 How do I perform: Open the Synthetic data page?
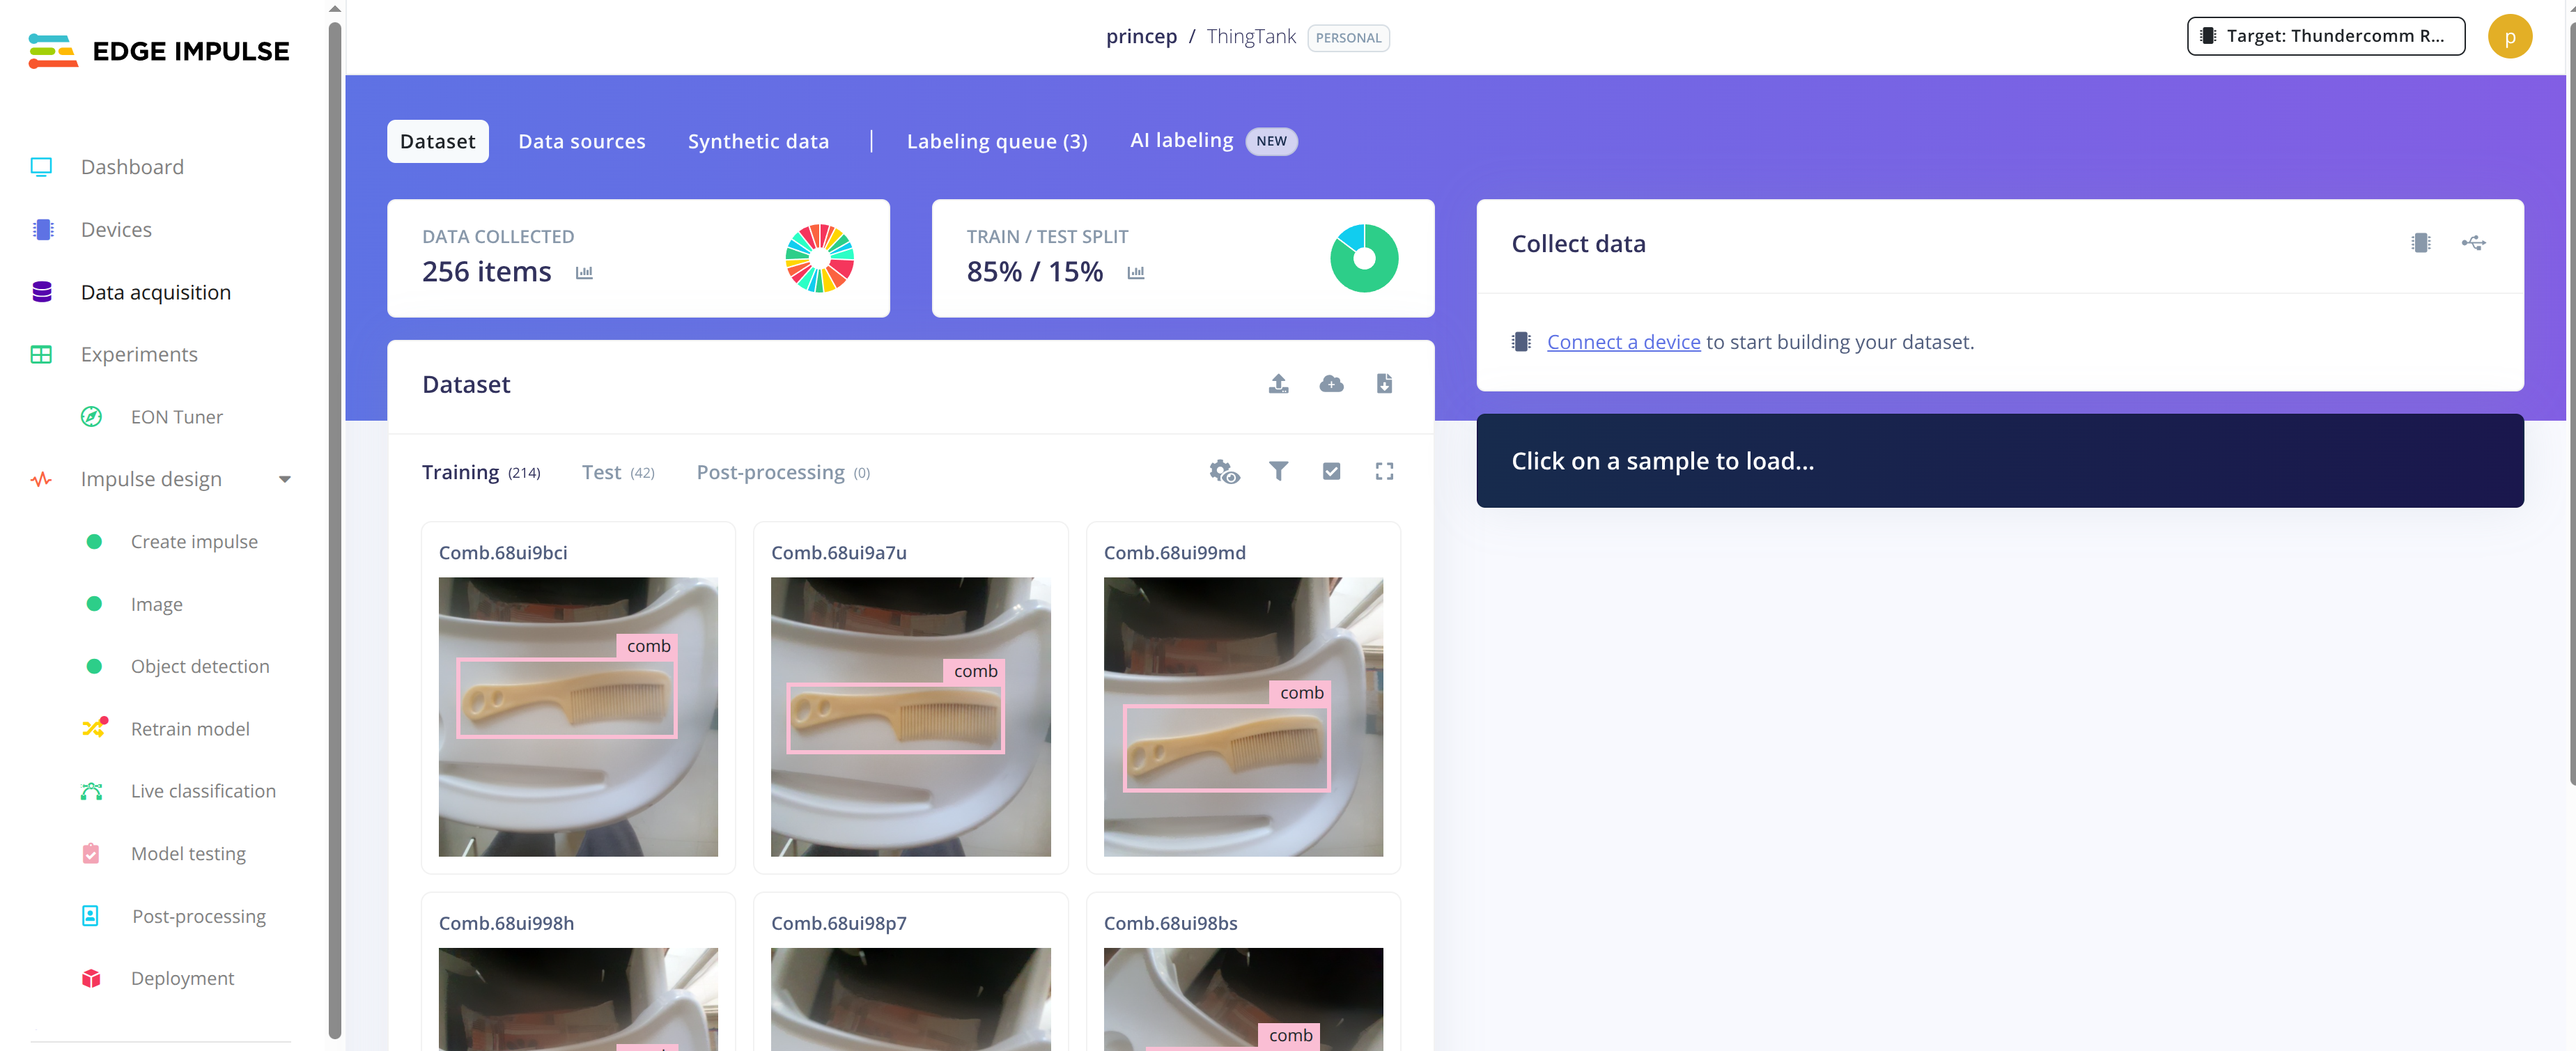[x=758, y=141]
